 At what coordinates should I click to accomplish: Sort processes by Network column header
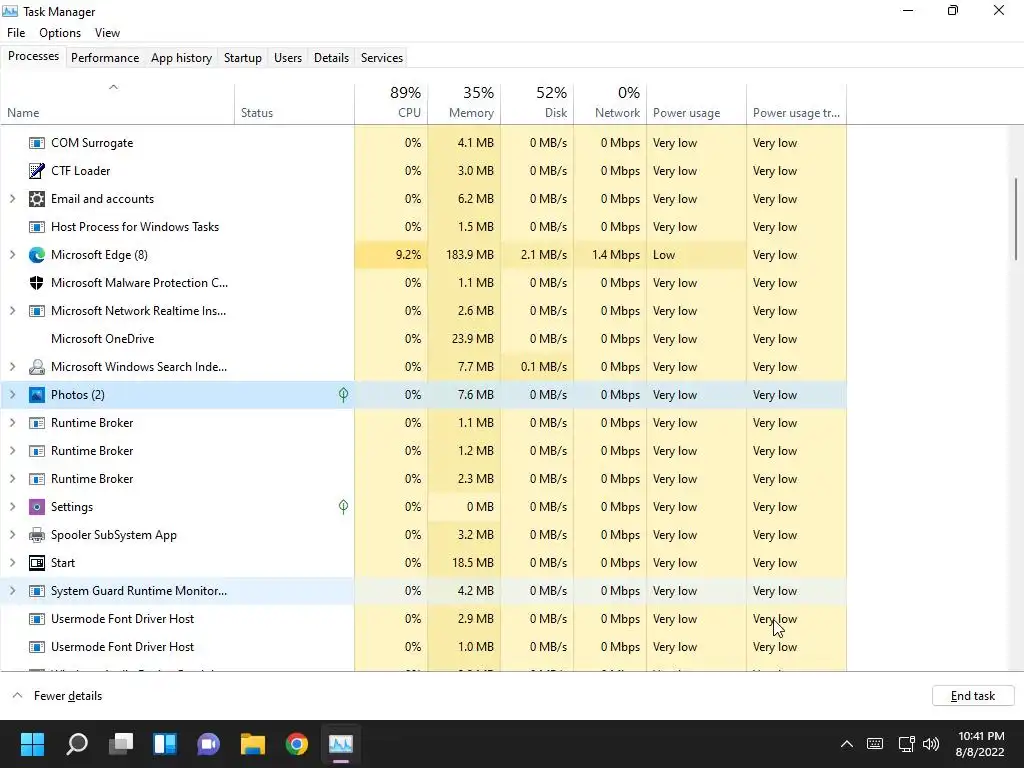click(610, 103)
